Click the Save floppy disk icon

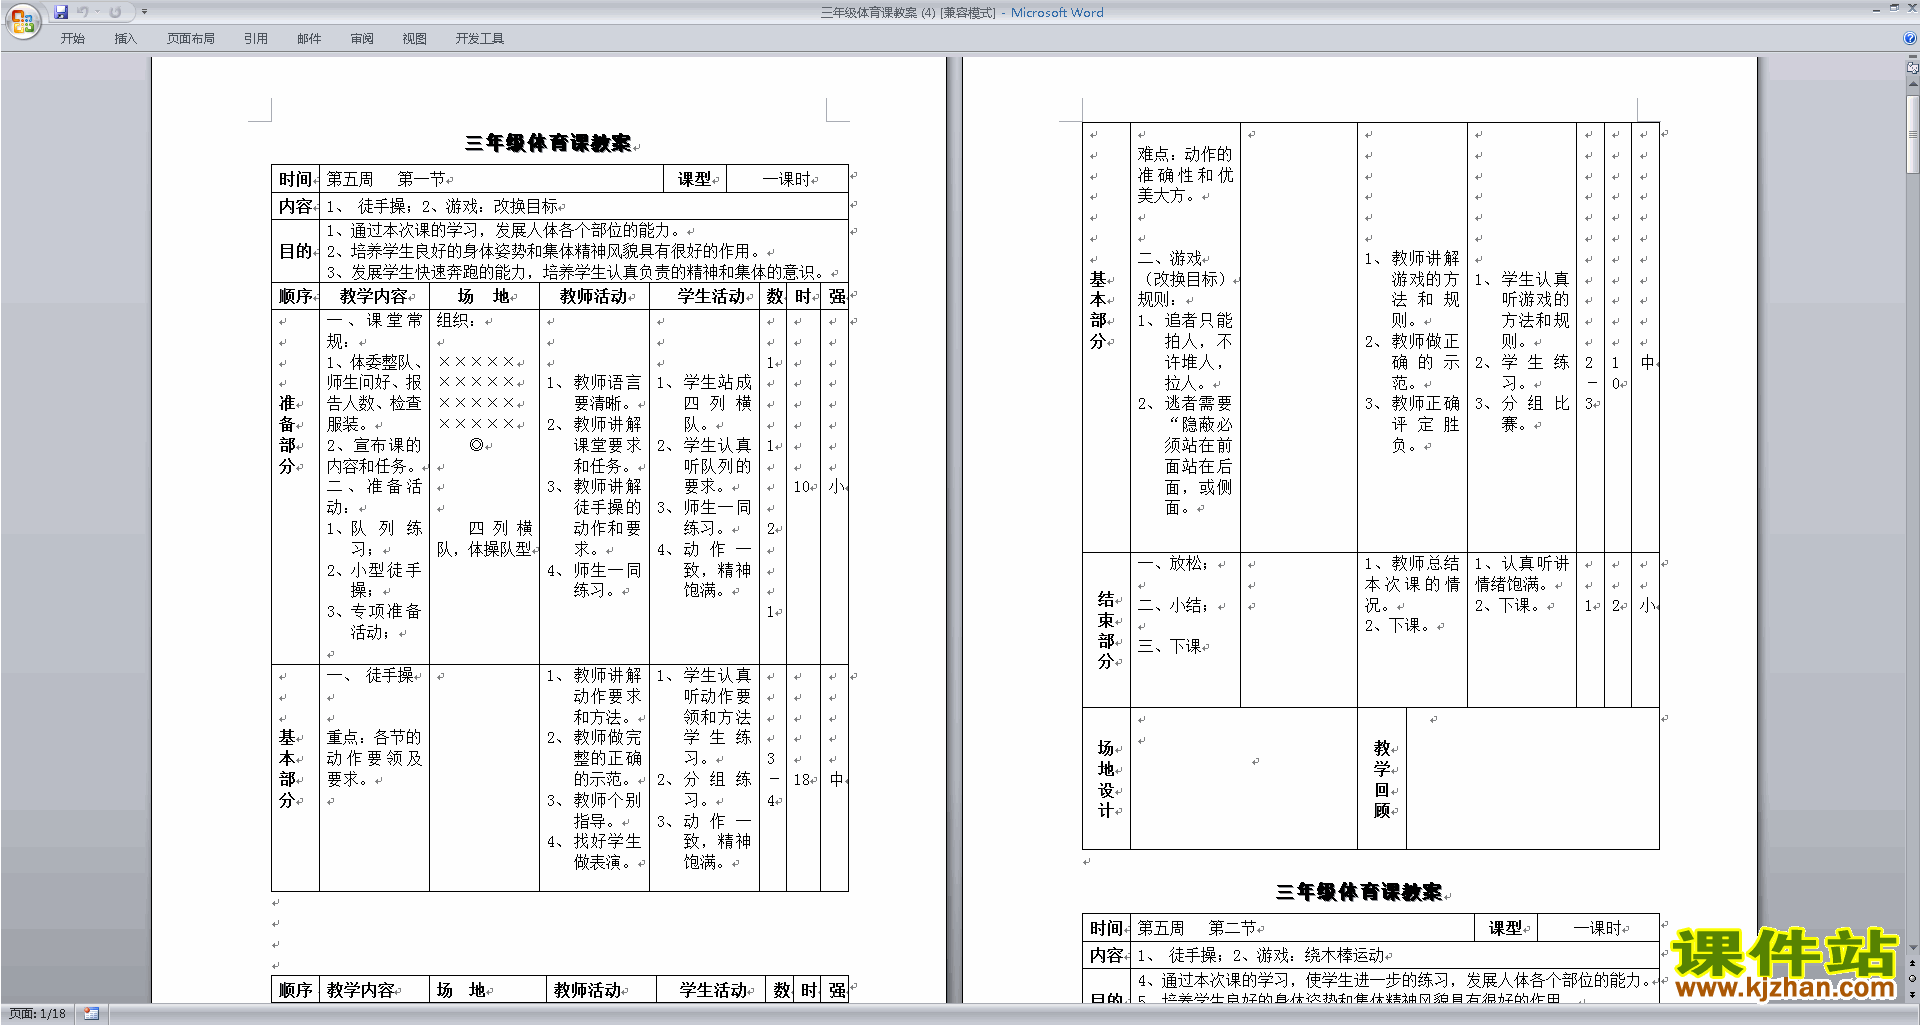point(61,12)
